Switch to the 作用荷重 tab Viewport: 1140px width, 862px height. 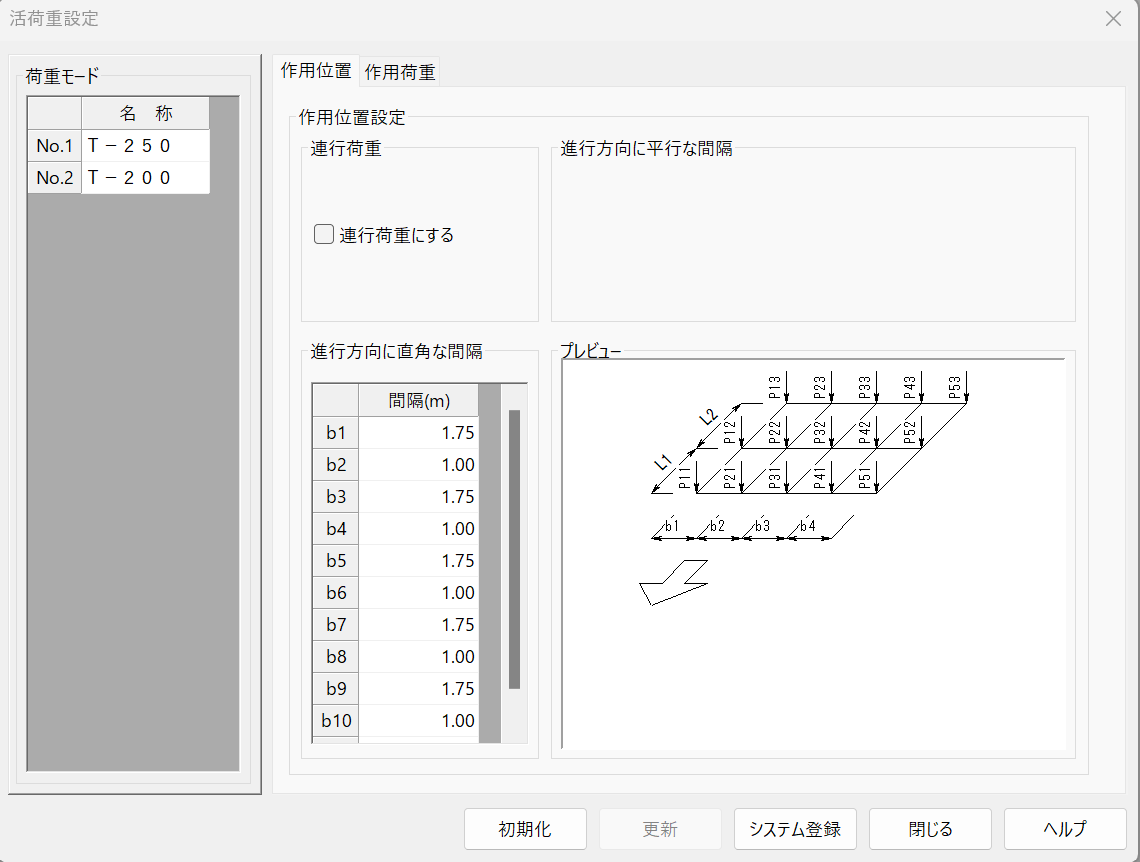coord(400,72)
